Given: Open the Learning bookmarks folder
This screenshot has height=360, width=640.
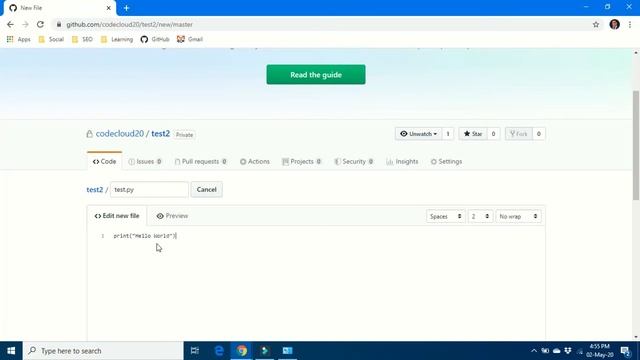Looking at the screenshot, I should (x=117, y=39).
